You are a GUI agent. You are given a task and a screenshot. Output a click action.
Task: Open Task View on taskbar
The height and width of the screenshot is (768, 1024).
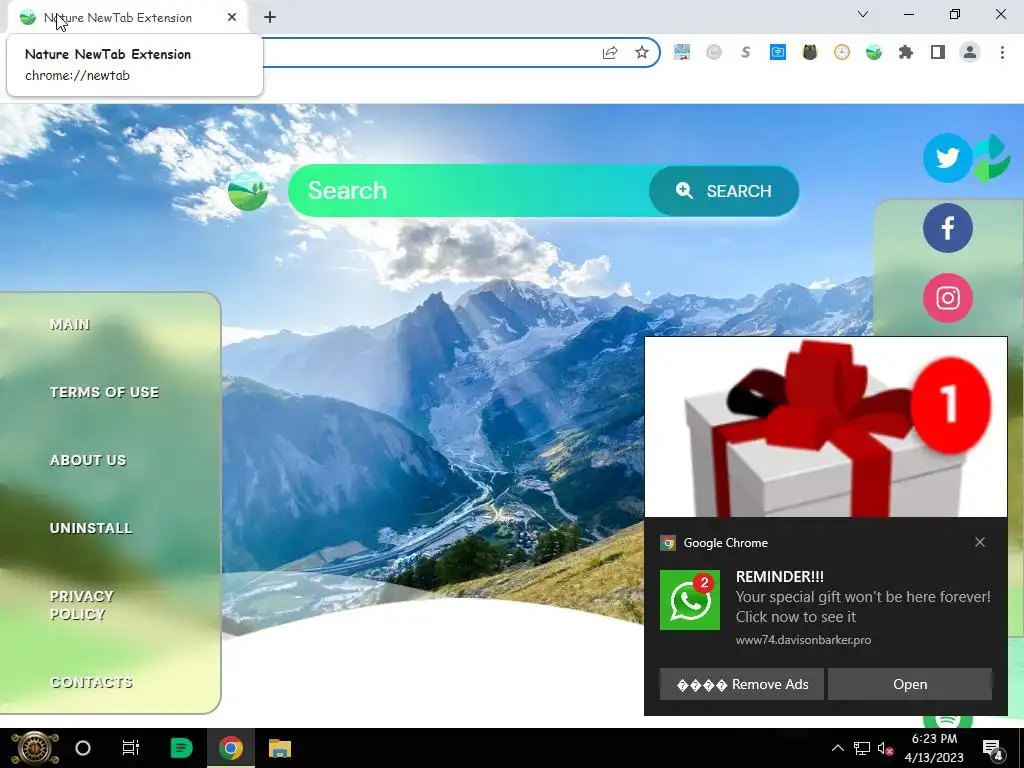point(131,748)
